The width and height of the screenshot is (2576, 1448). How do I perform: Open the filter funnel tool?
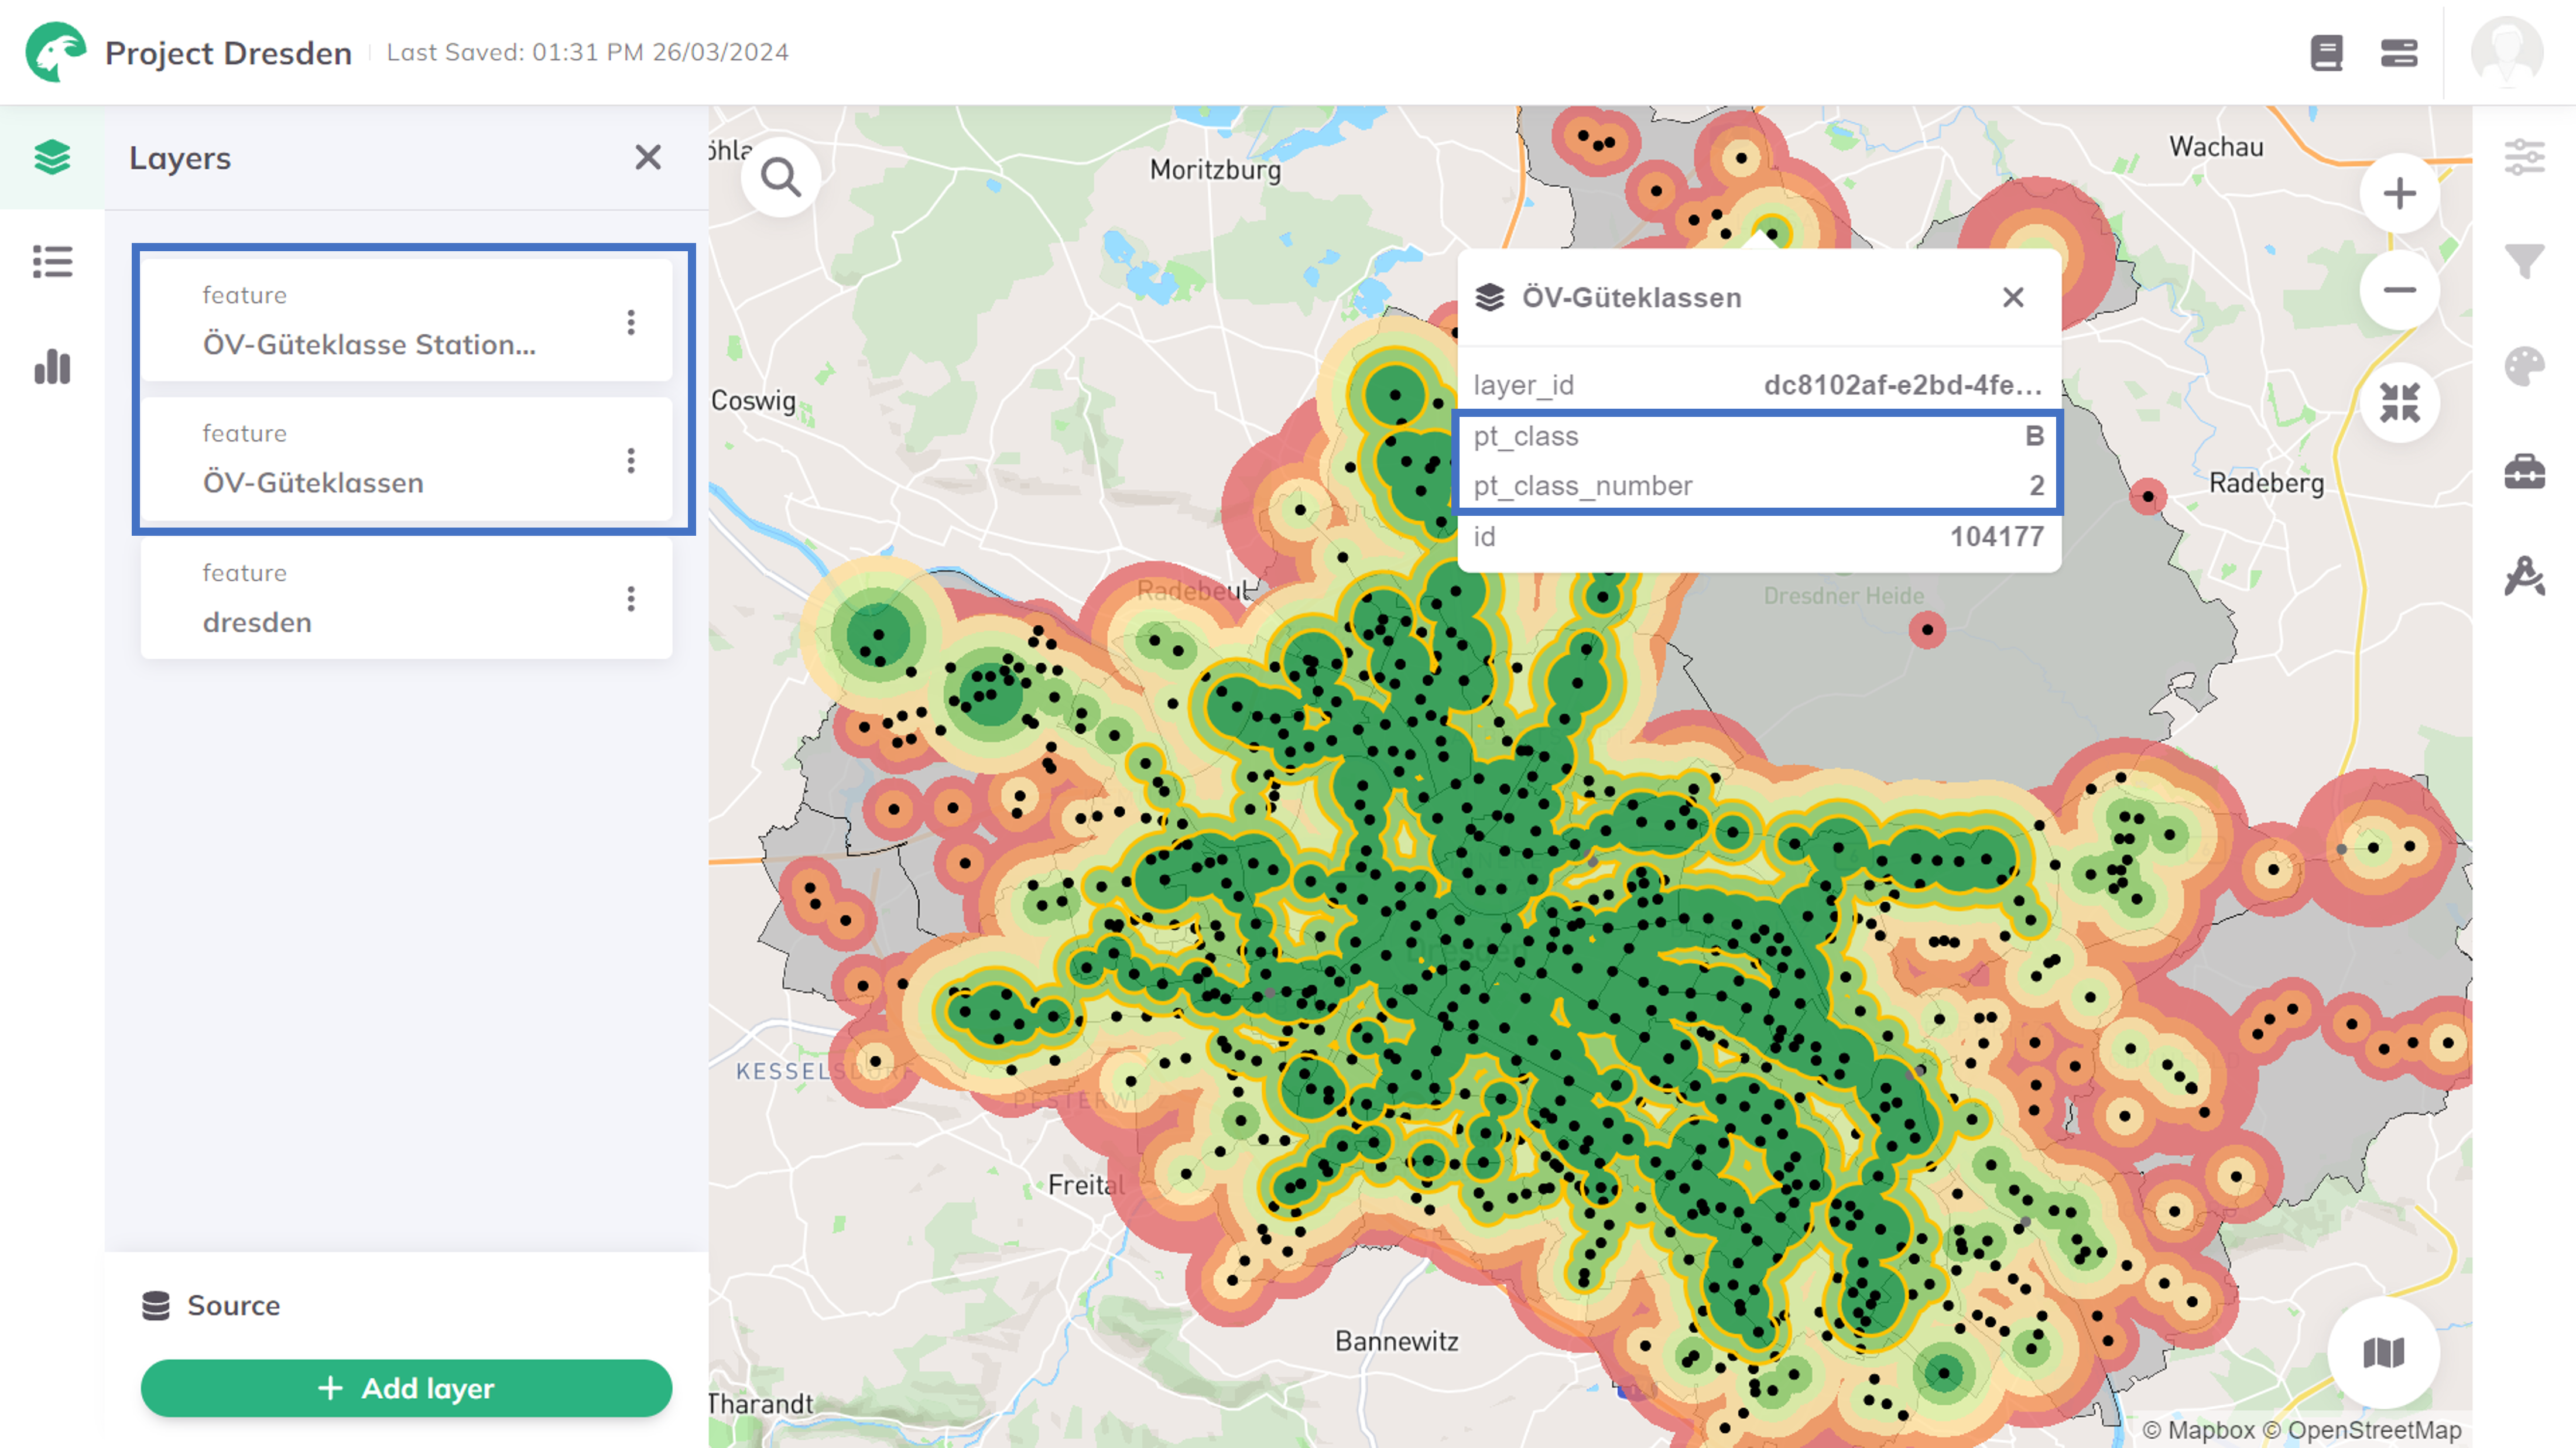click(2524, 261)
